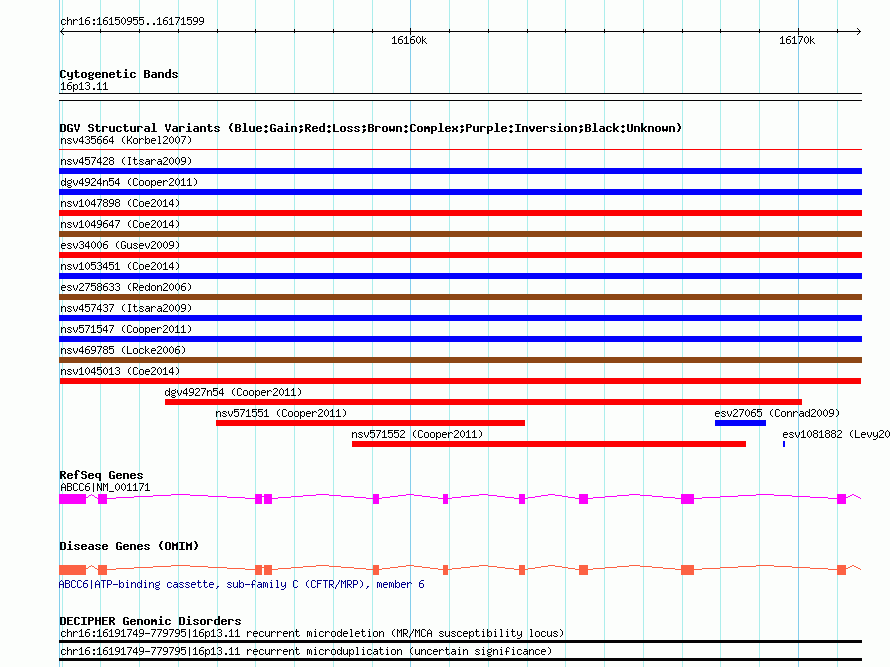The height and width of the screenshot is (667, 890).
Task: Click the 16p13.11 recurrent microdeletion entry
Action: (x=312, y=634)
